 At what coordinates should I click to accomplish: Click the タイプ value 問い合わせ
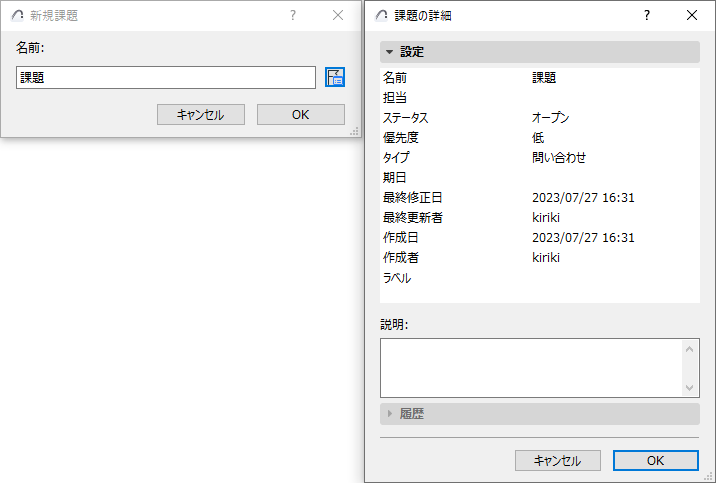pos(559,158)
